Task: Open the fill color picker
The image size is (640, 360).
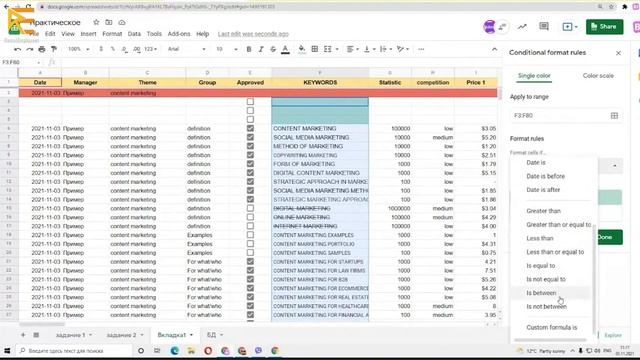Action: coord(302,49)
